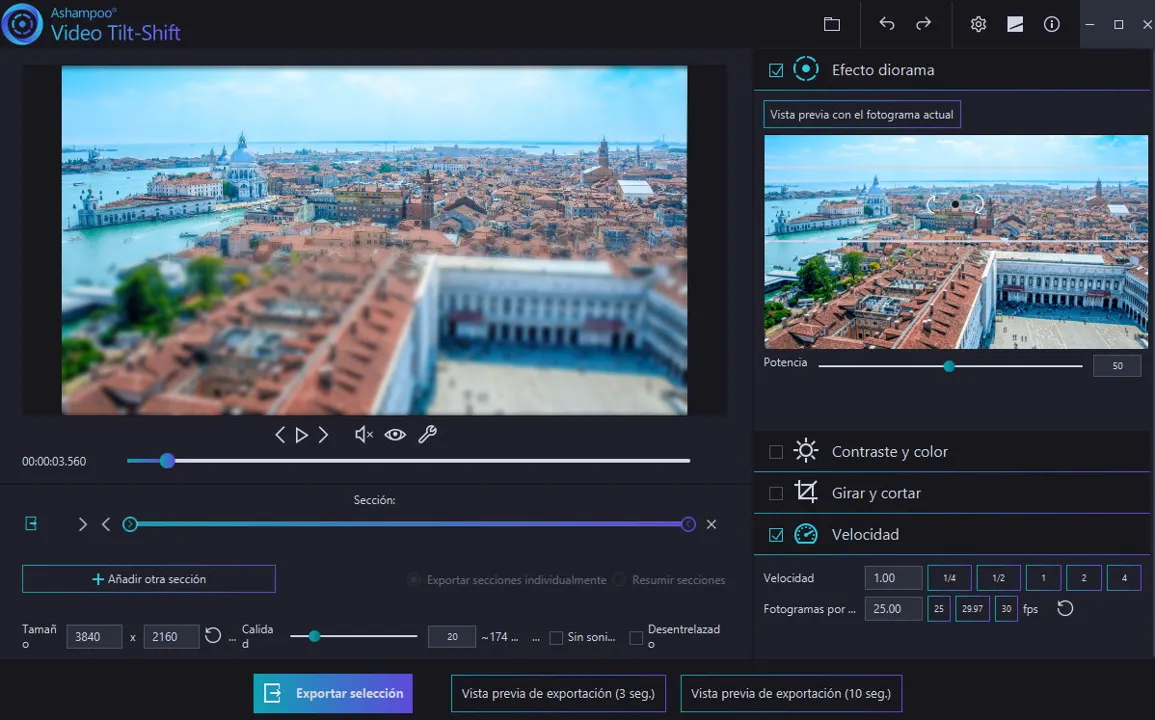Enable the Girar y cortar checkbox
1155x720 pixels.
coord(776,493)
